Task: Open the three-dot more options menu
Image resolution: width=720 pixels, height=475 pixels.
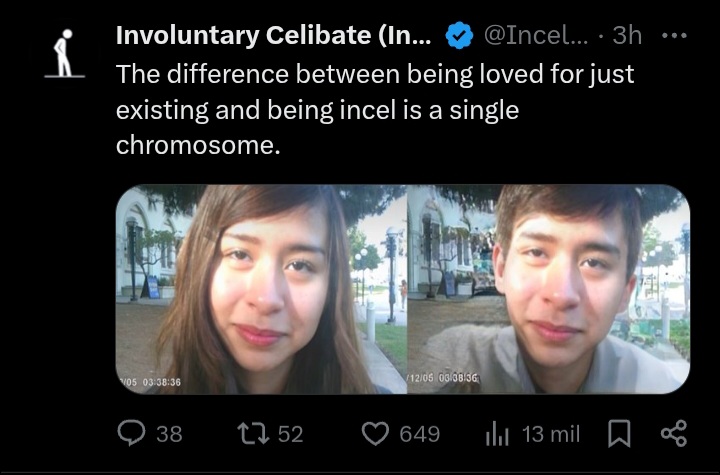Action: point(675,36)
